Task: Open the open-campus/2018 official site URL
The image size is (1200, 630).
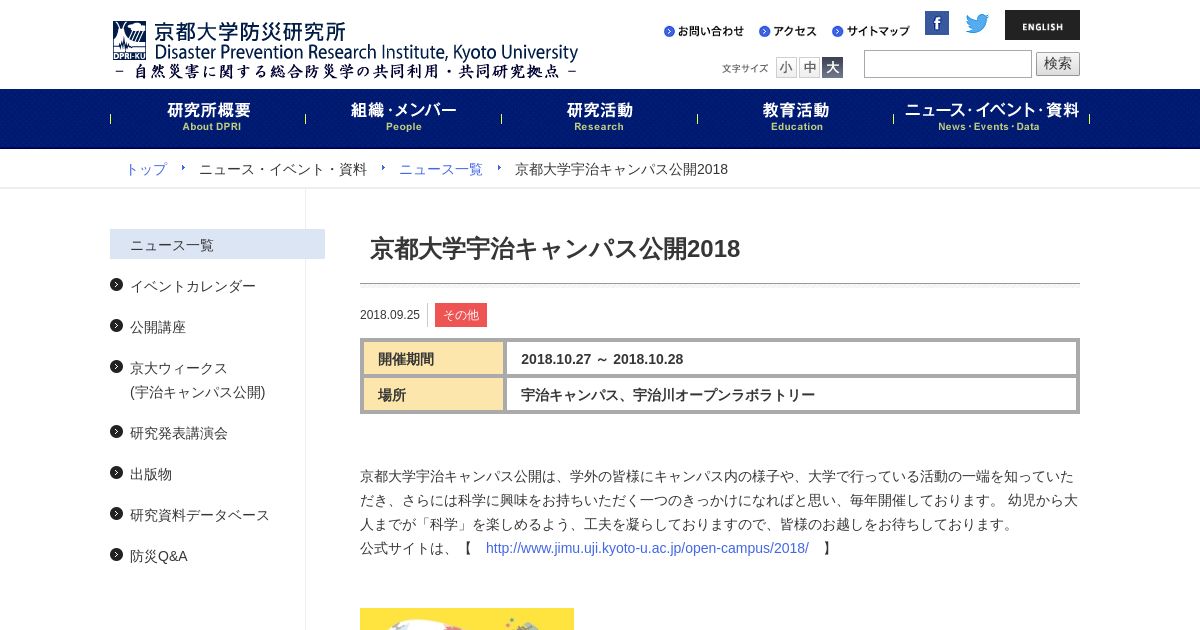Action: pos(647,548)
